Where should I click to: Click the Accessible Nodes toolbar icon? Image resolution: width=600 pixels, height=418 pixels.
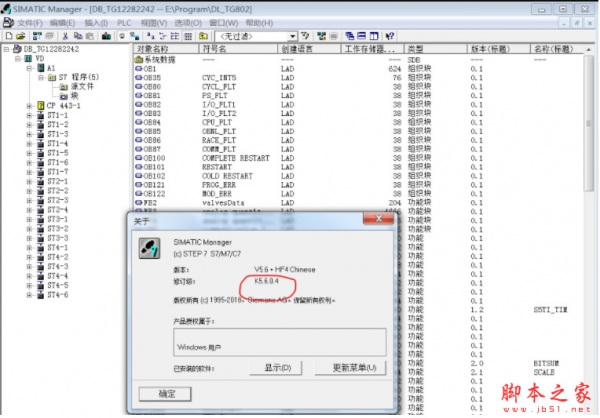click(x=37, y=36)
